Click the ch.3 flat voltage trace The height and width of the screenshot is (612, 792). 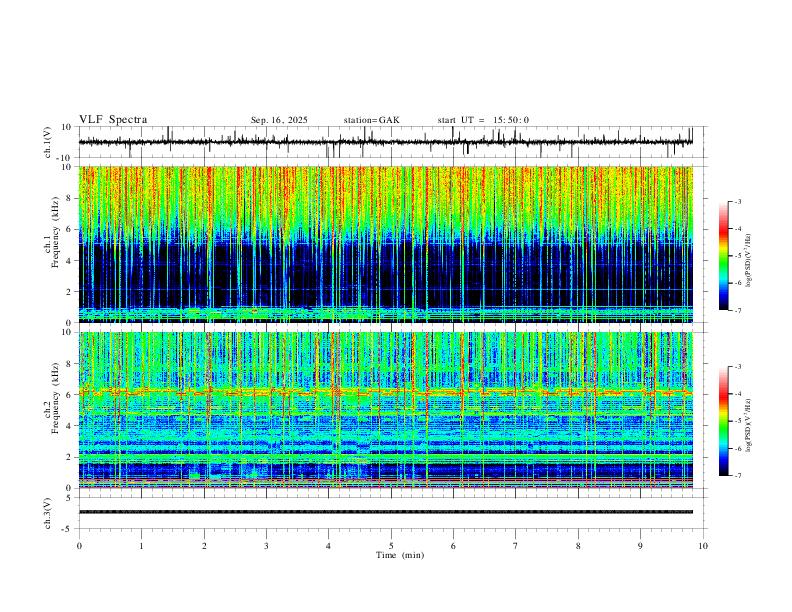[x=386, y=512]
